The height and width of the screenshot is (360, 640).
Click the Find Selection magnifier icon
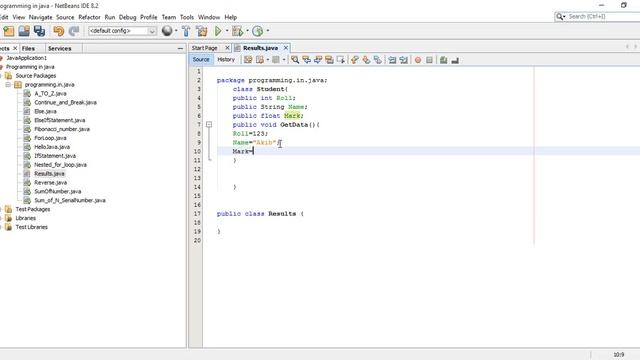pyautogui.click(x=295, y=60)
